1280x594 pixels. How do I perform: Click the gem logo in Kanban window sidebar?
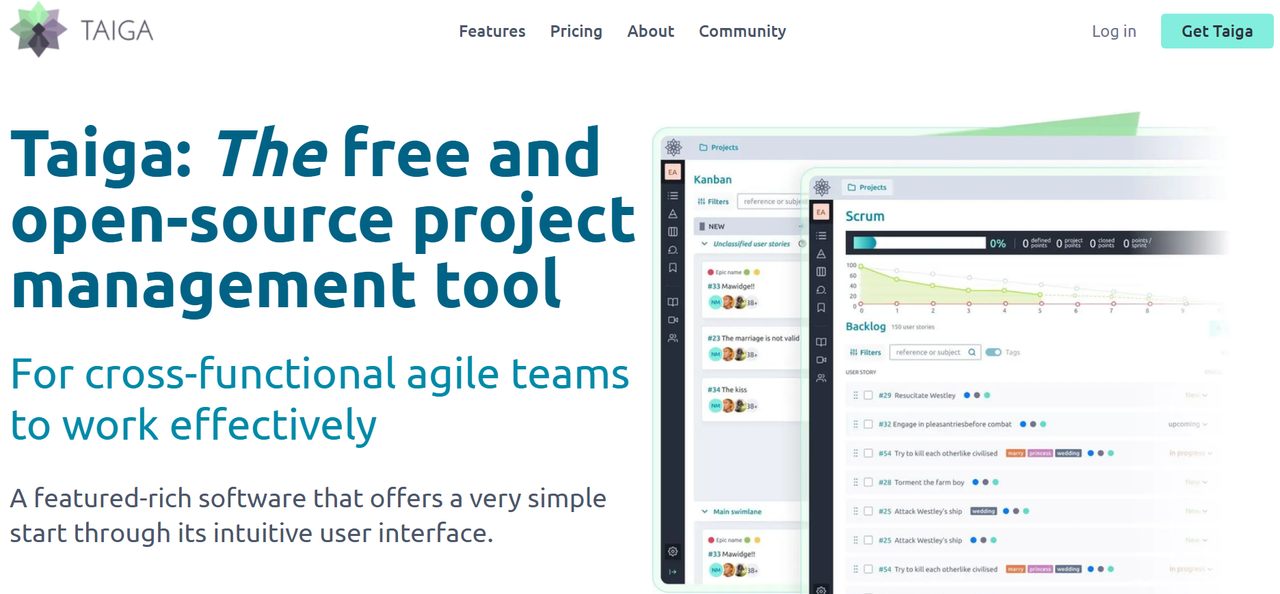coord(673,147)
